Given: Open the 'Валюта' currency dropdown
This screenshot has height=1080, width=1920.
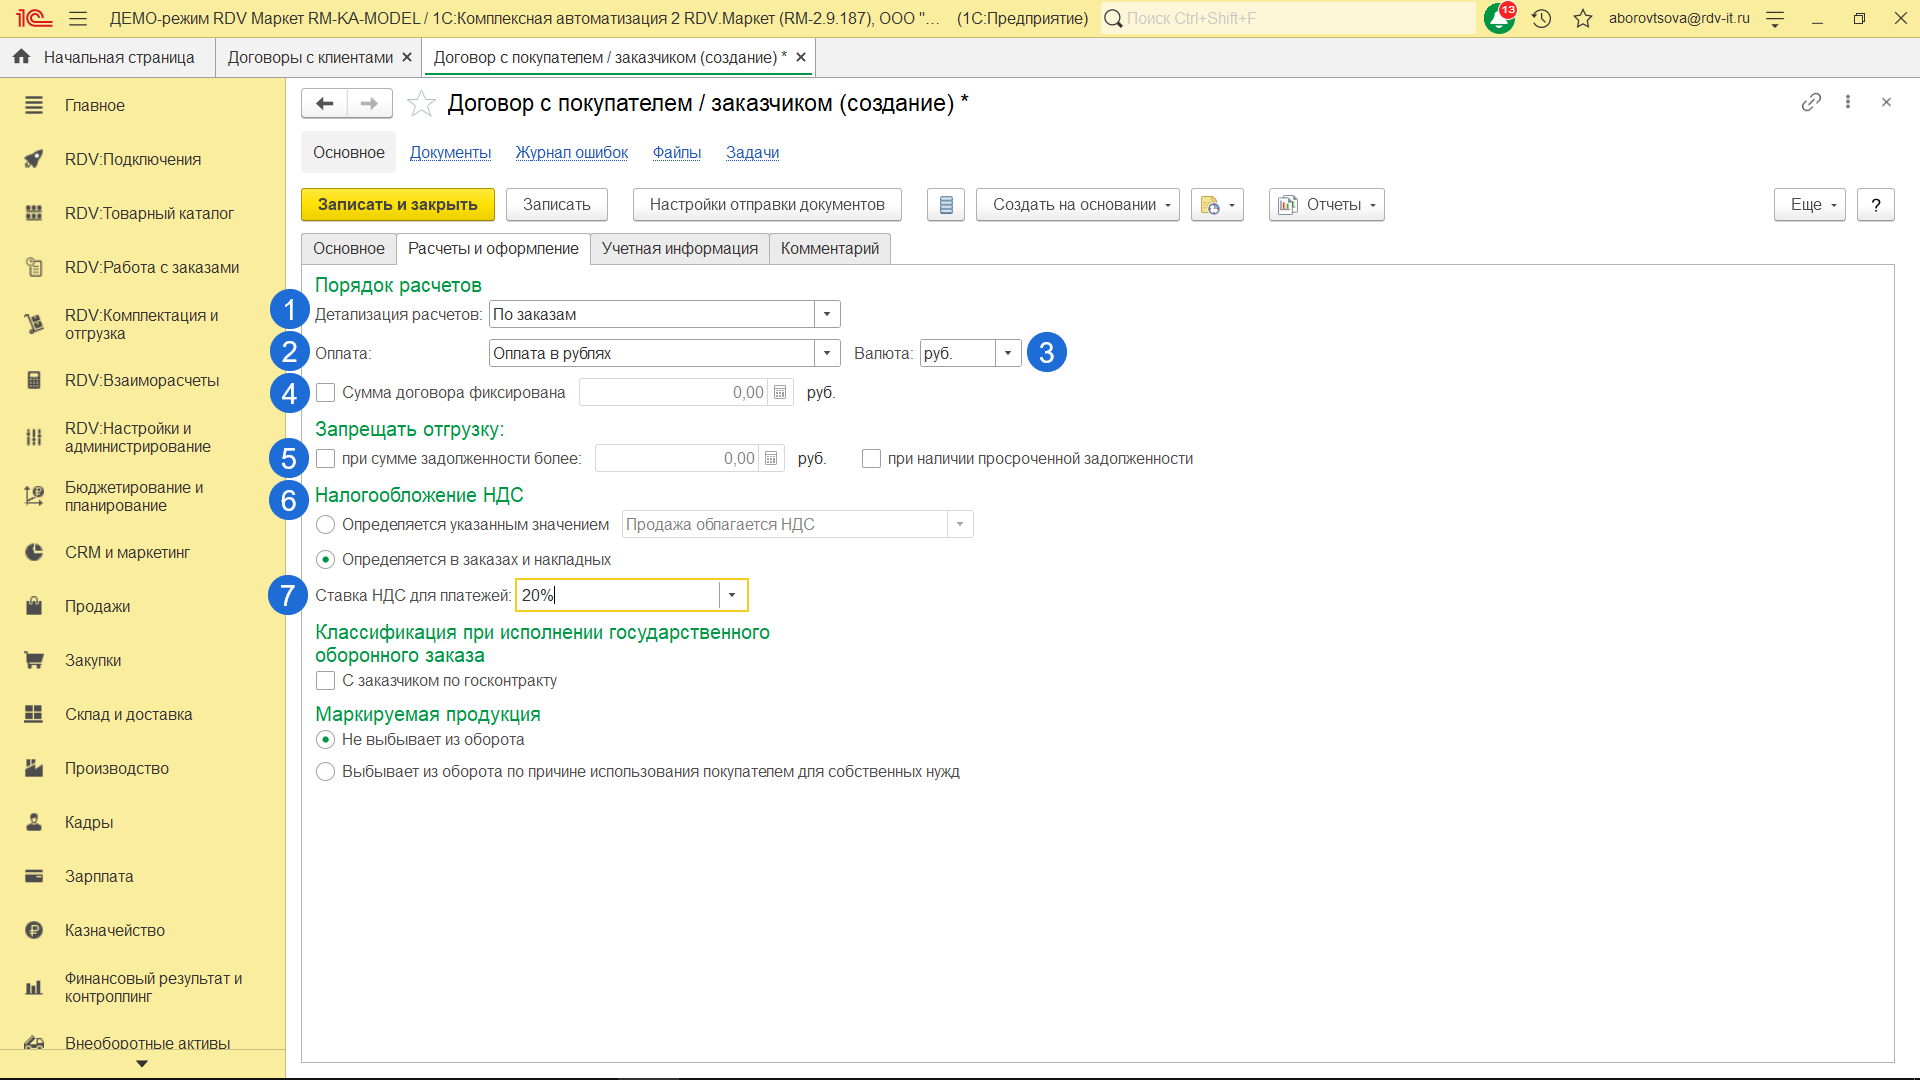Looking at the screenshot, I should coord(1008,354).
